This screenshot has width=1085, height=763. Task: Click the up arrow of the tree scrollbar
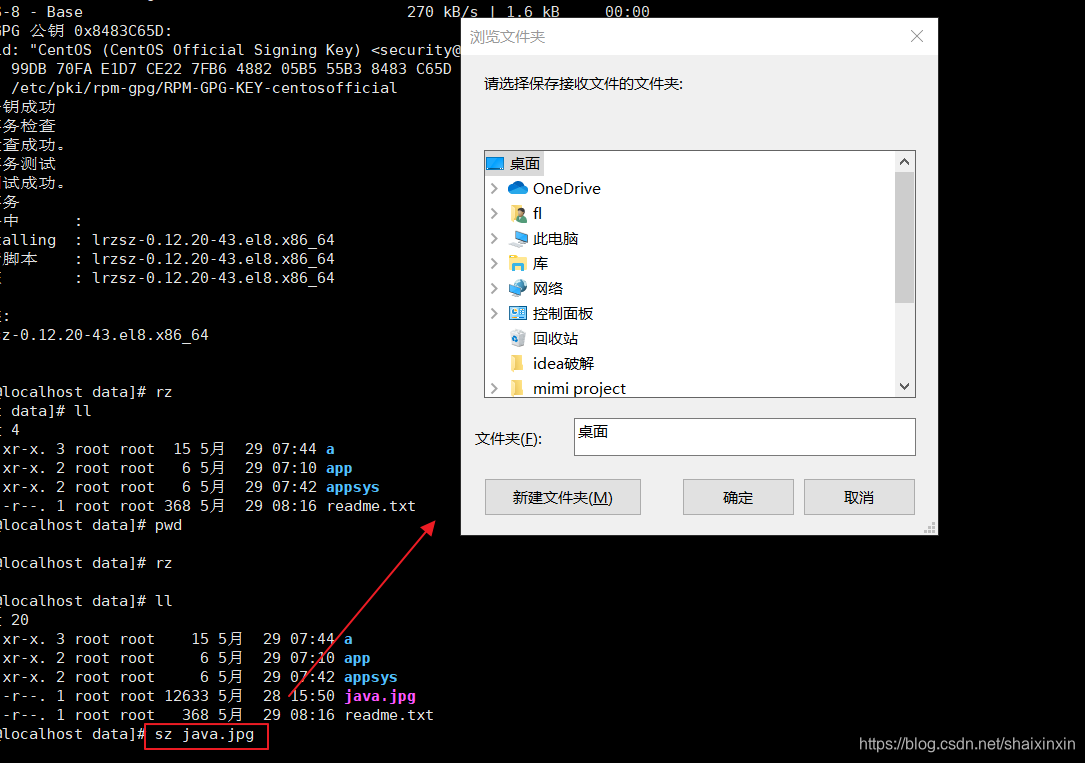coord(904,160)
